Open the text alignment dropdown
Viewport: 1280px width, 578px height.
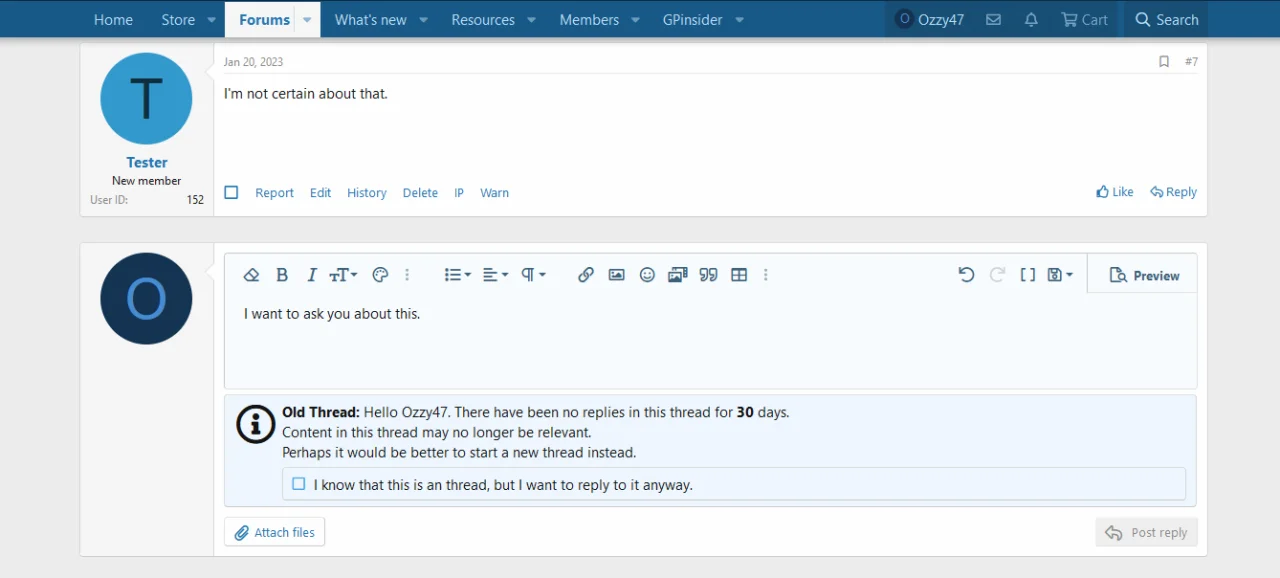click(x=495, y=275)
